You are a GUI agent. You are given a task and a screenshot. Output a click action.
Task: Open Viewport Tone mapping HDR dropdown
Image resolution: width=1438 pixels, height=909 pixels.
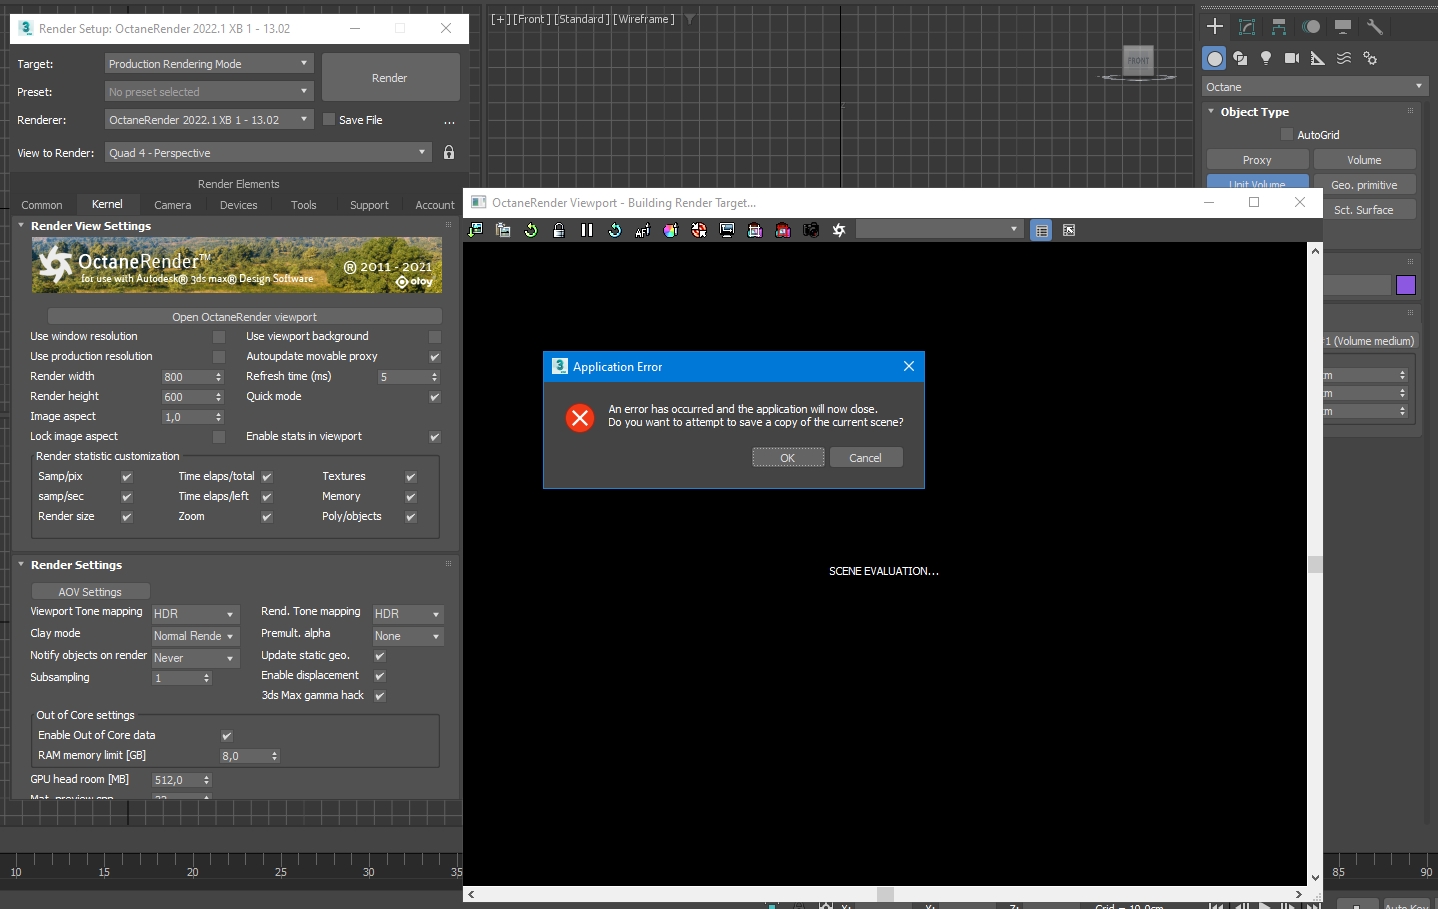point(194,614)
